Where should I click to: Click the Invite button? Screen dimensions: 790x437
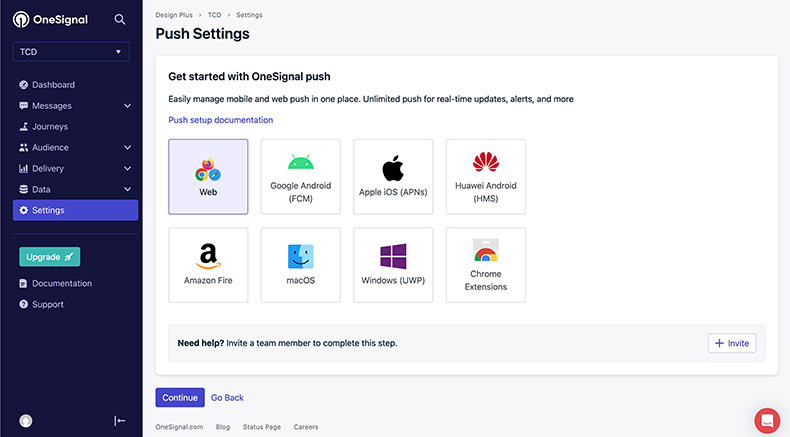732,343
